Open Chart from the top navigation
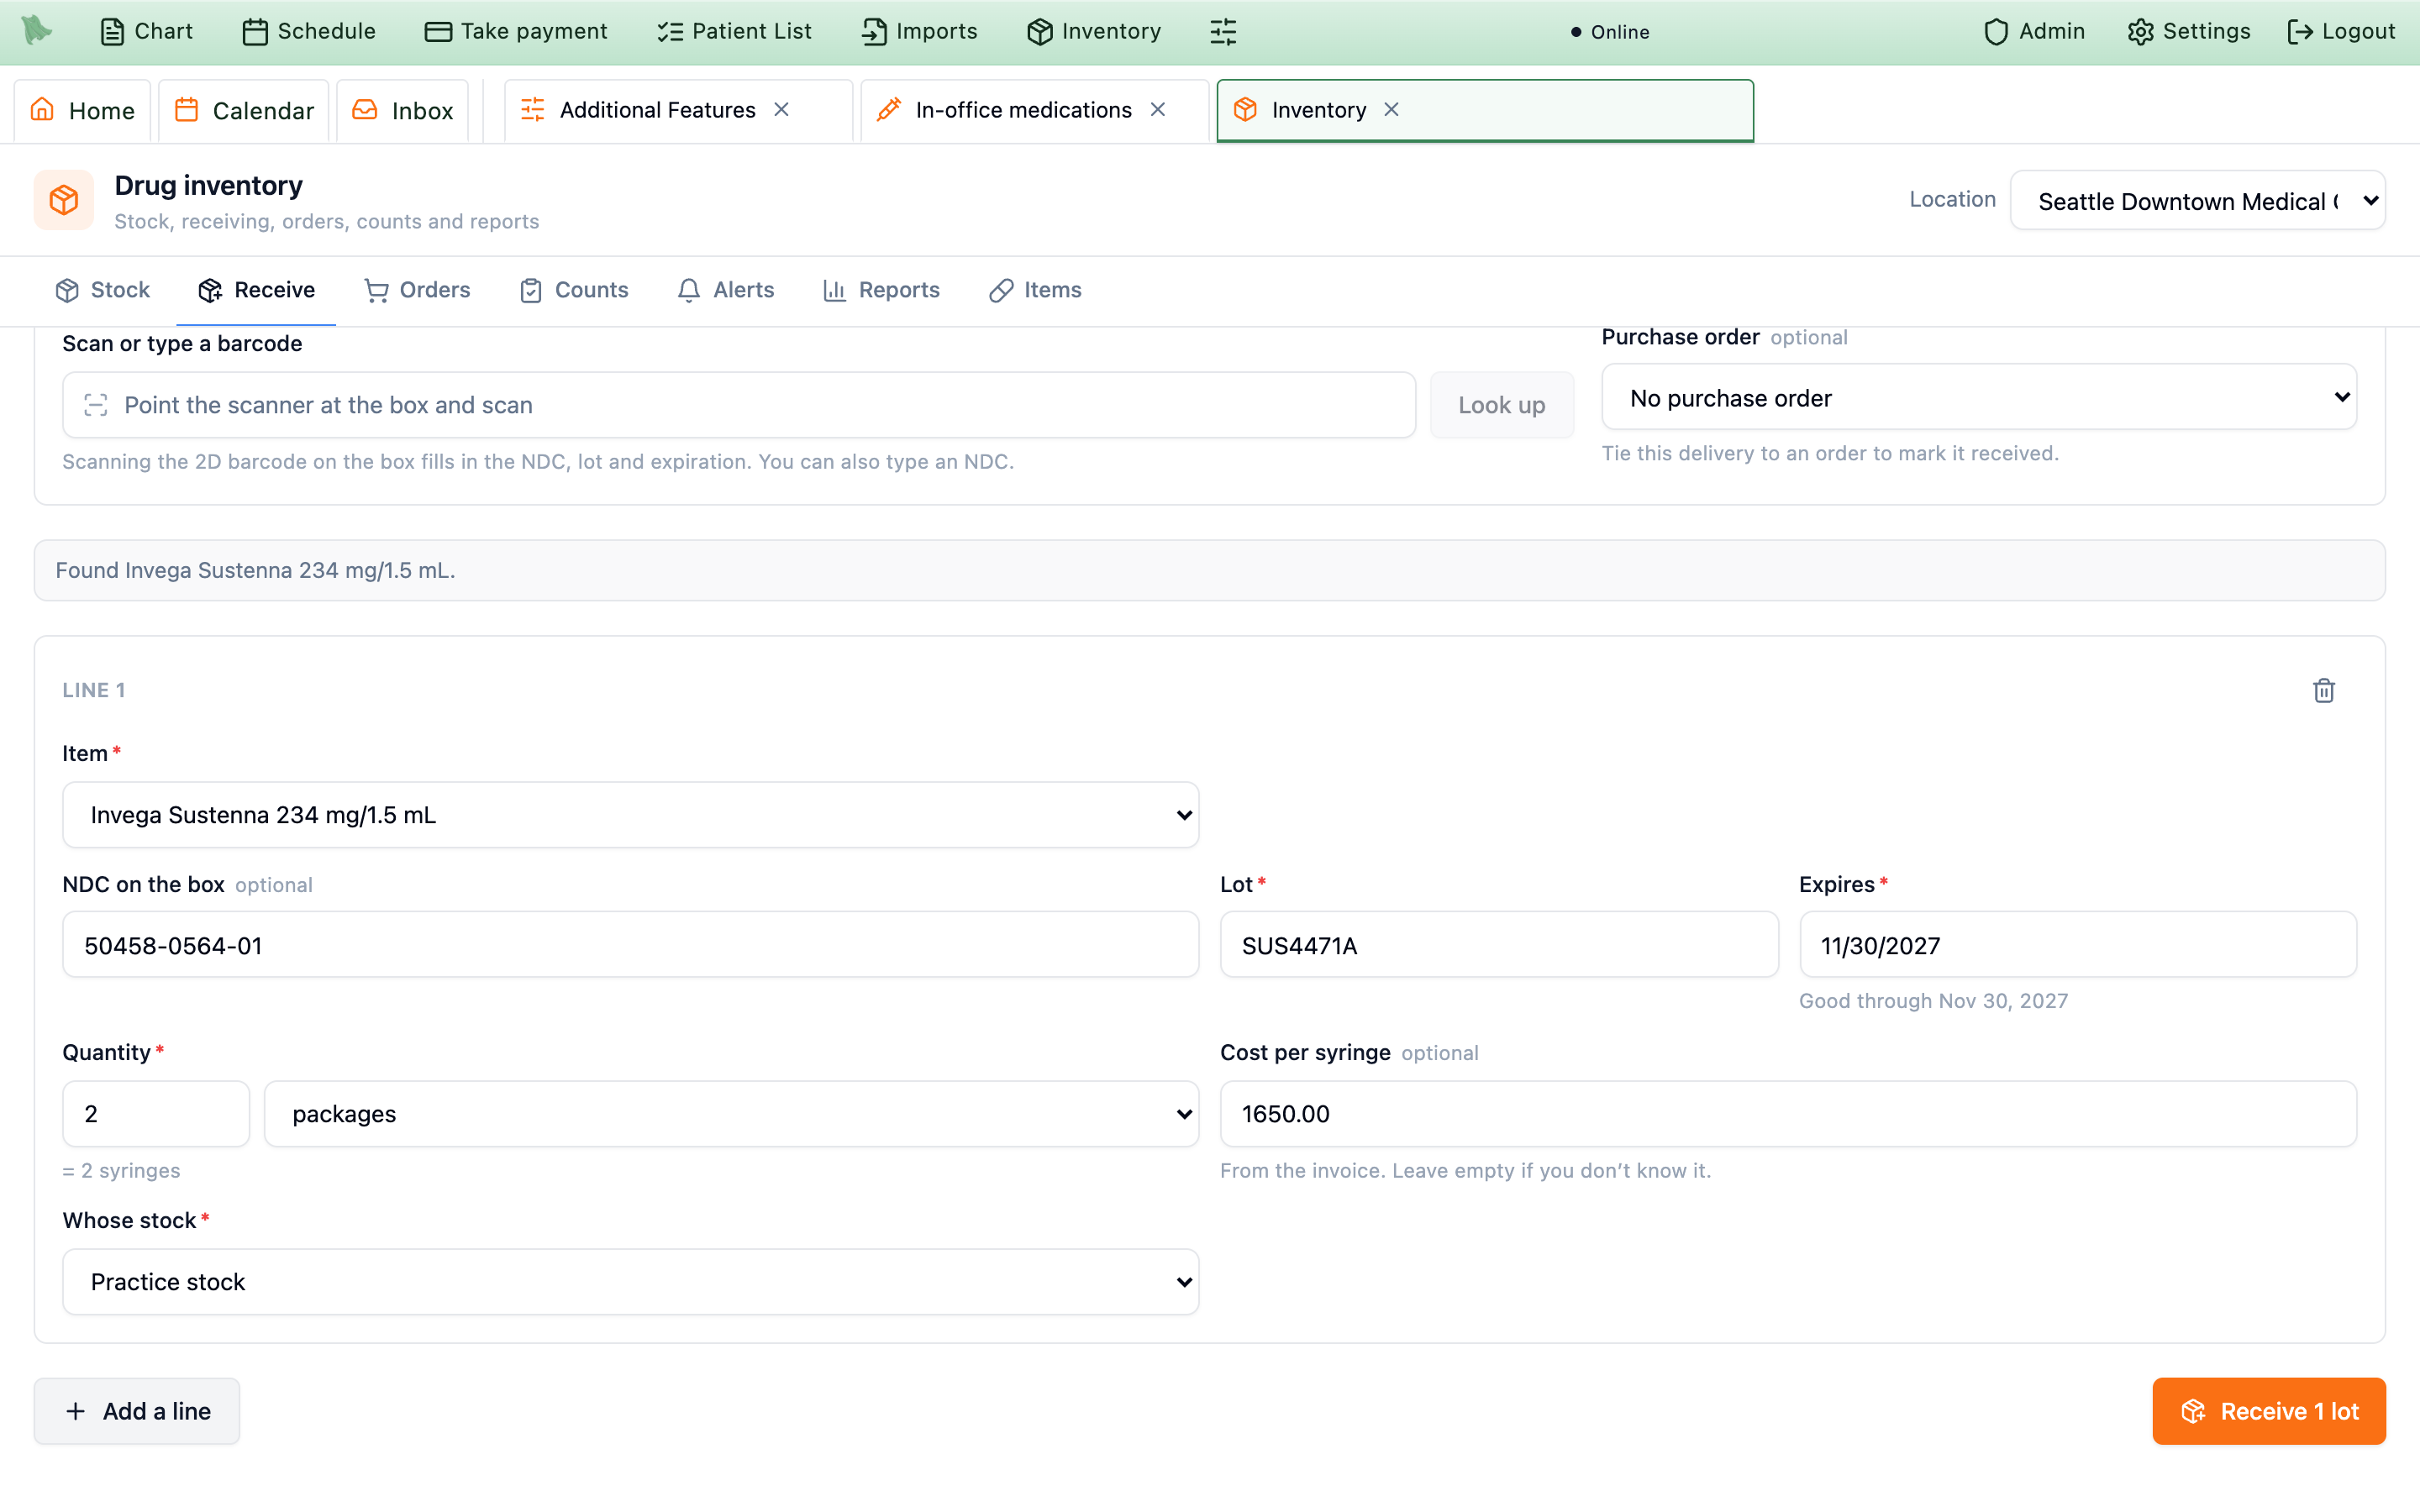This screenshot has height=1512, width=2420. pyautogui.click(x=146, y=31)
